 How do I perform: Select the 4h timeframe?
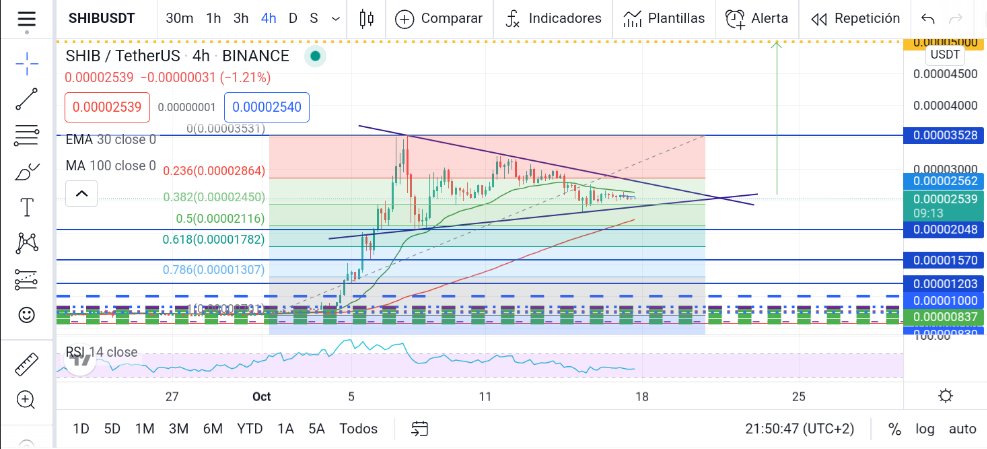269,19
